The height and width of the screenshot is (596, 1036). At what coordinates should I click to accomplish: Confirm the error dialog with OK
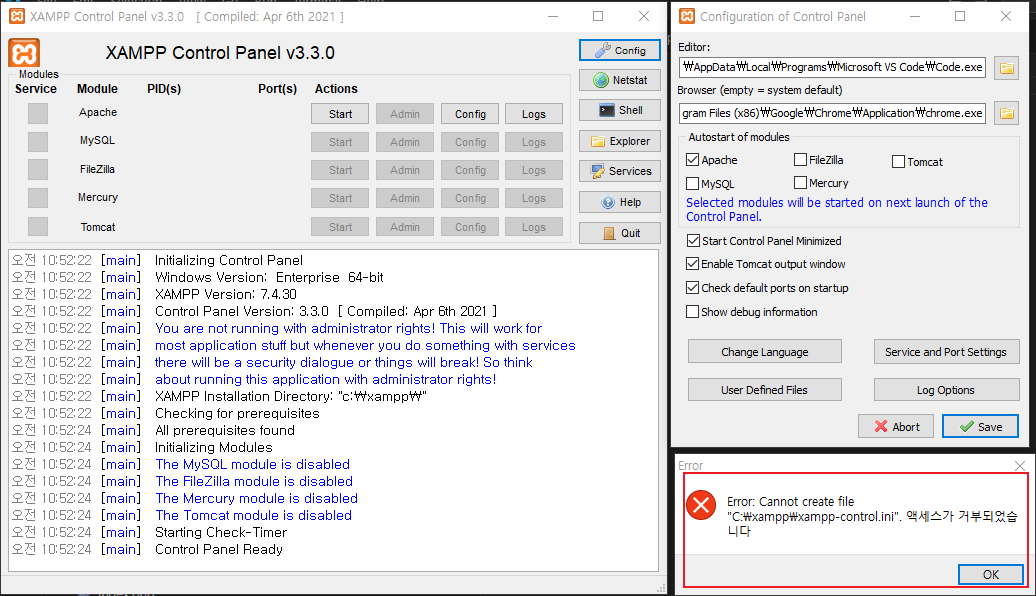click(x=990, y=574)
